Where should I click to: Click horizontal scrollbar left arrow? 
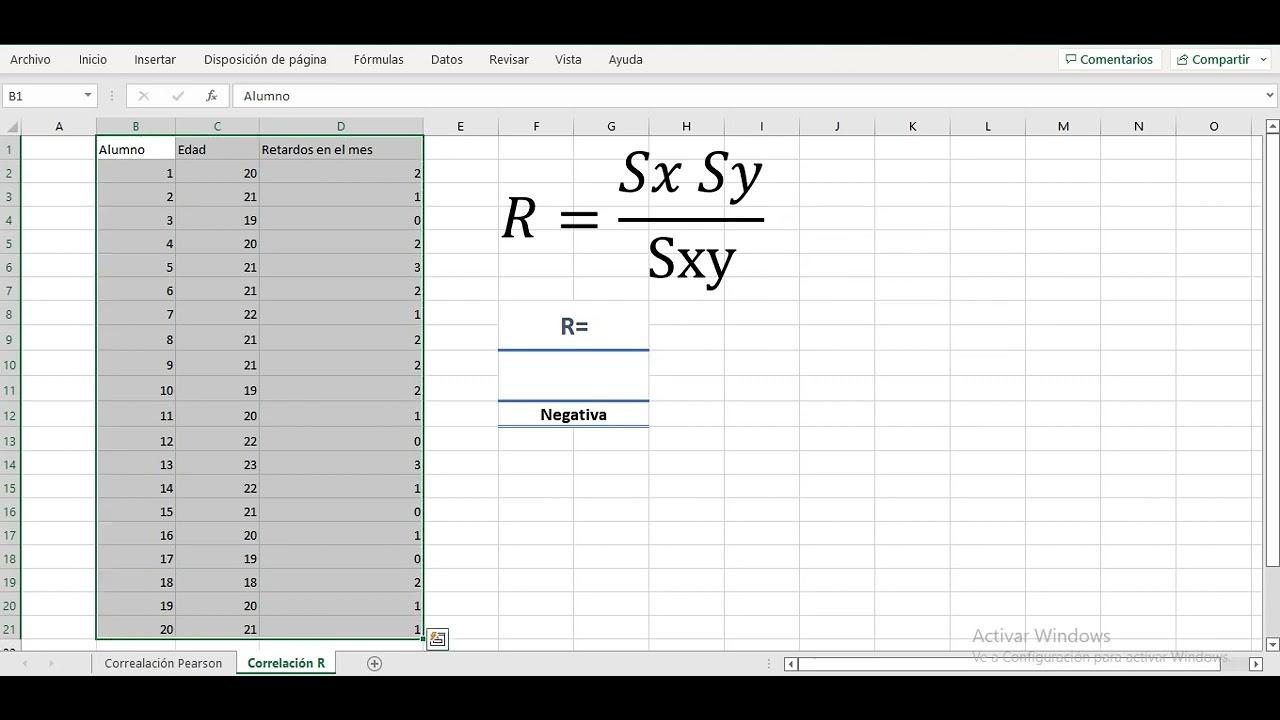791,664
